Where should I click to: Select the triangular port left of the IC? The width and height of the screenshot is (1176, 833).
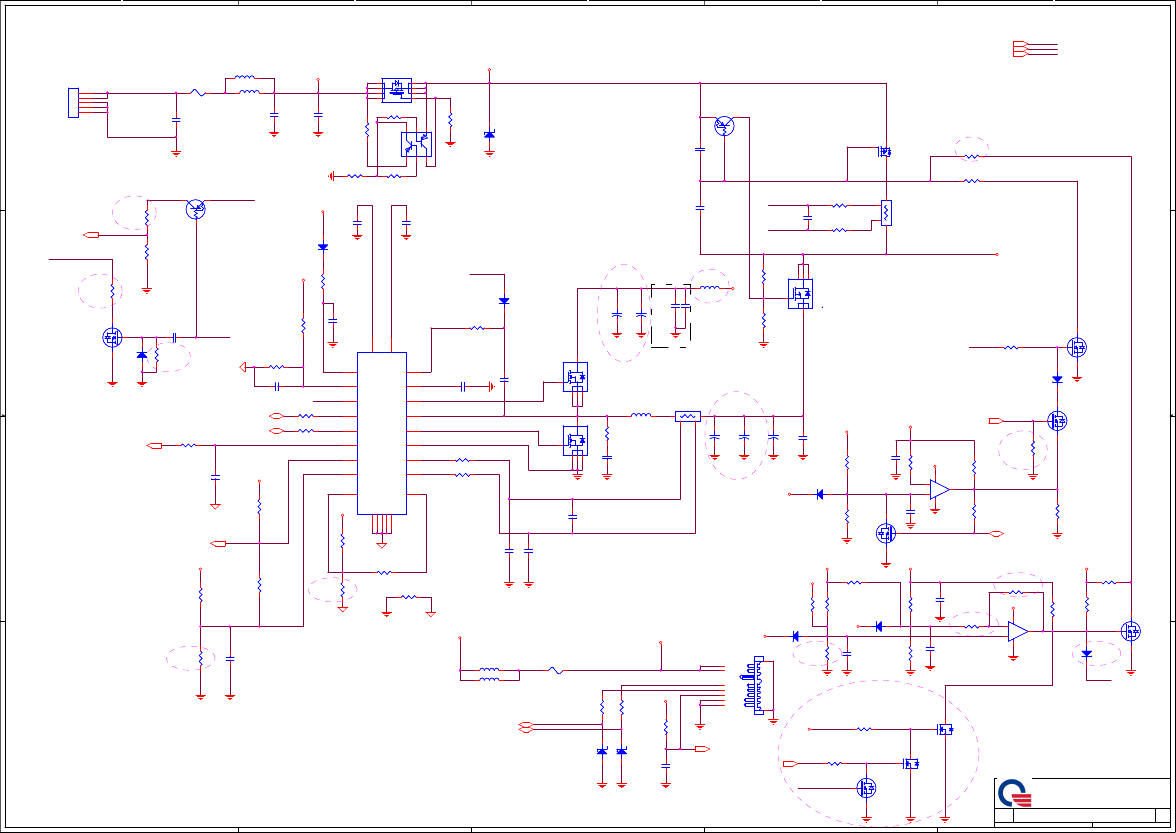point(243,367)
